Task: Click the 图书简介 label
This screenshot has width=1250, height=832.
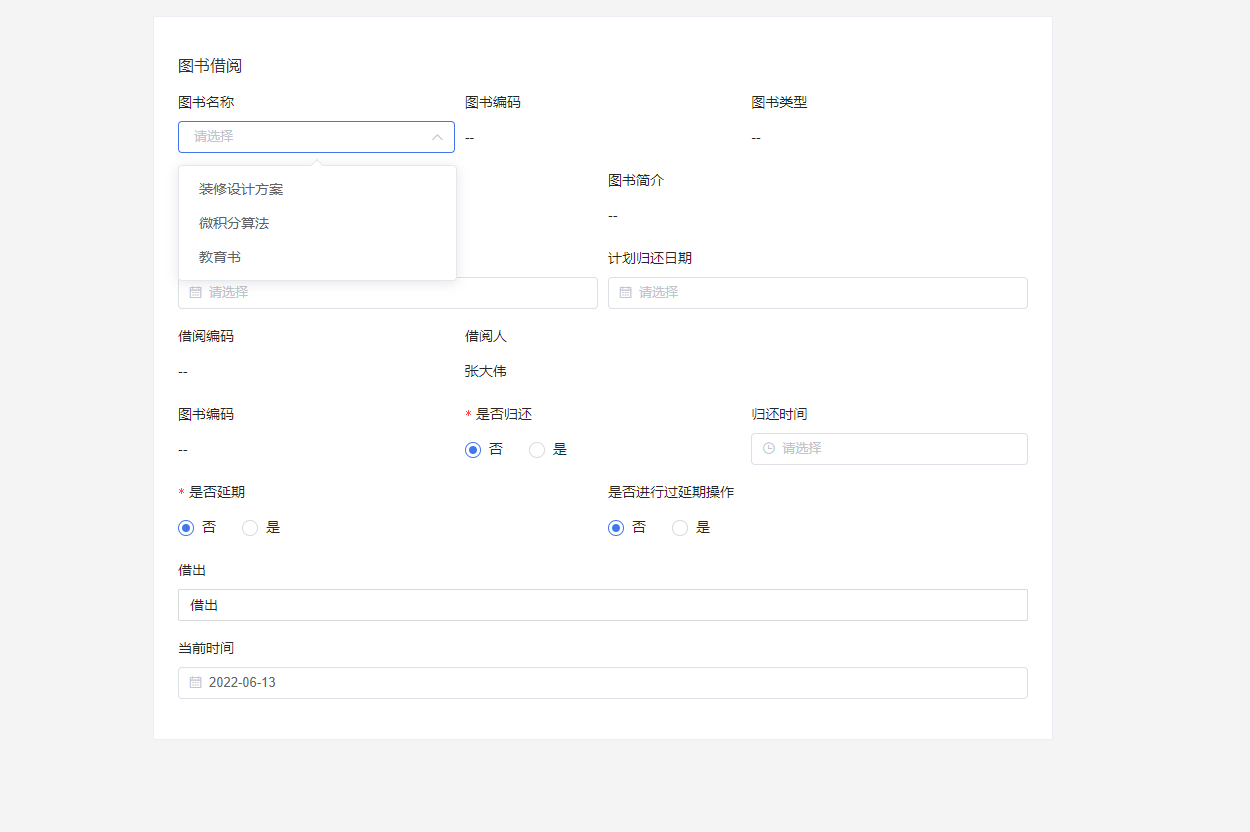Action: click(x=636, y=180)
